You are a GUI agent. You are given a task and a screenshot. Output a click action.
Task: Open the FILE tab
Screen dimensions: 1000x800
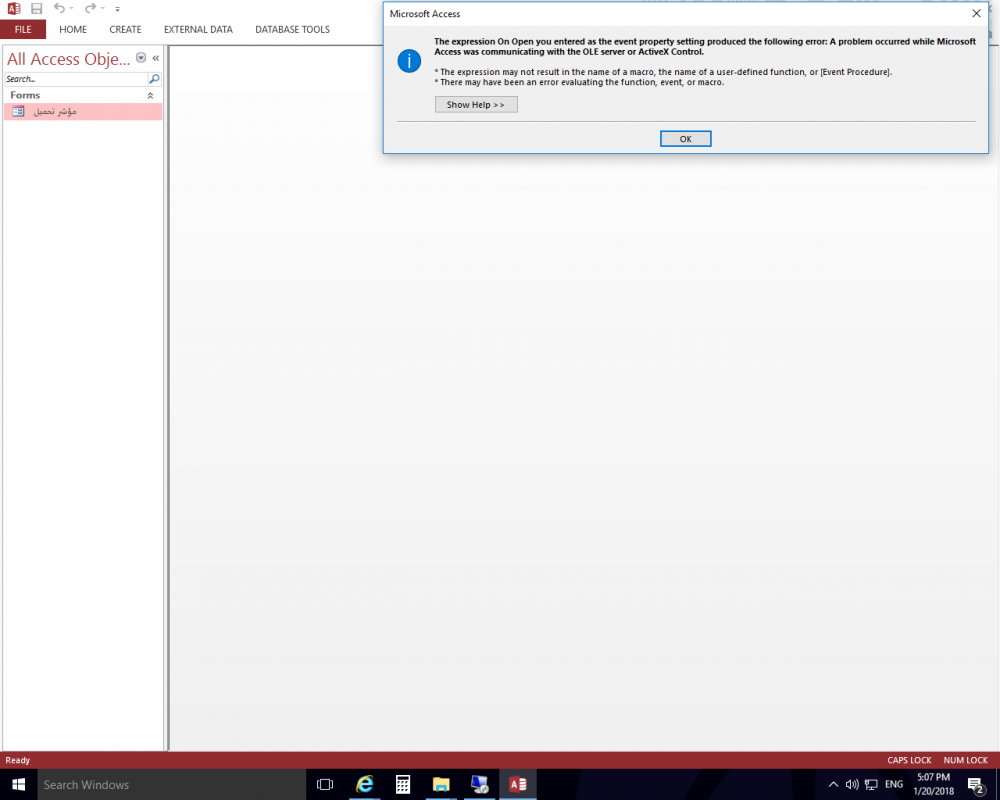(x=23, y=29)
